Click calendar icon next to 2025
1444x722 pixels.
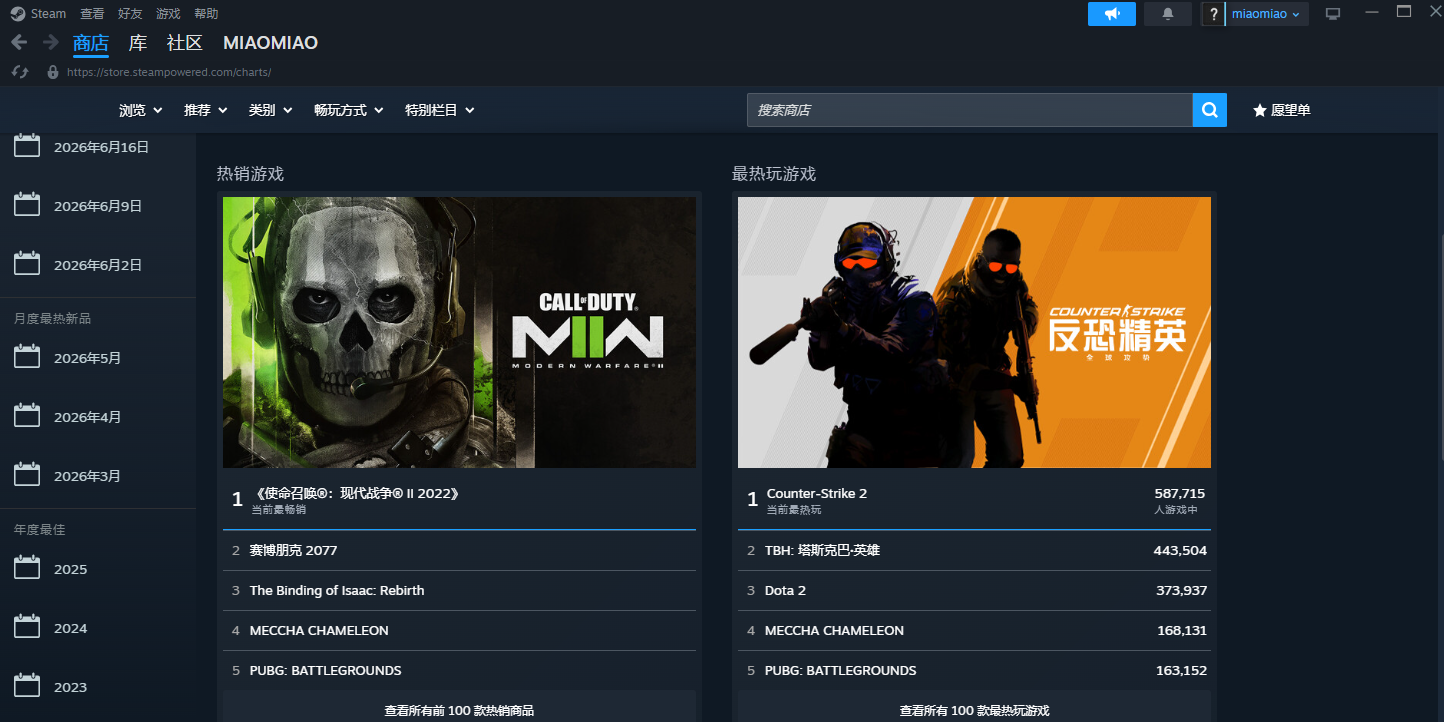click(x=27, y=568)
